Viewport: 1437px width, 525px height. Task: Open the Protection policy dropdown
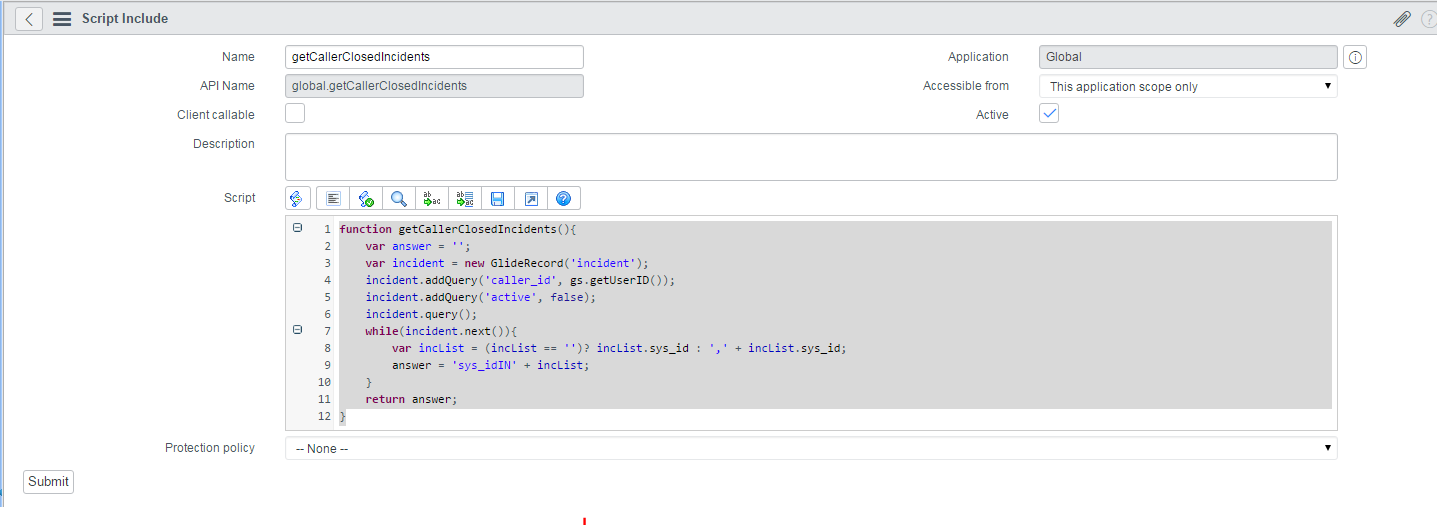click(x=811, y=448)
